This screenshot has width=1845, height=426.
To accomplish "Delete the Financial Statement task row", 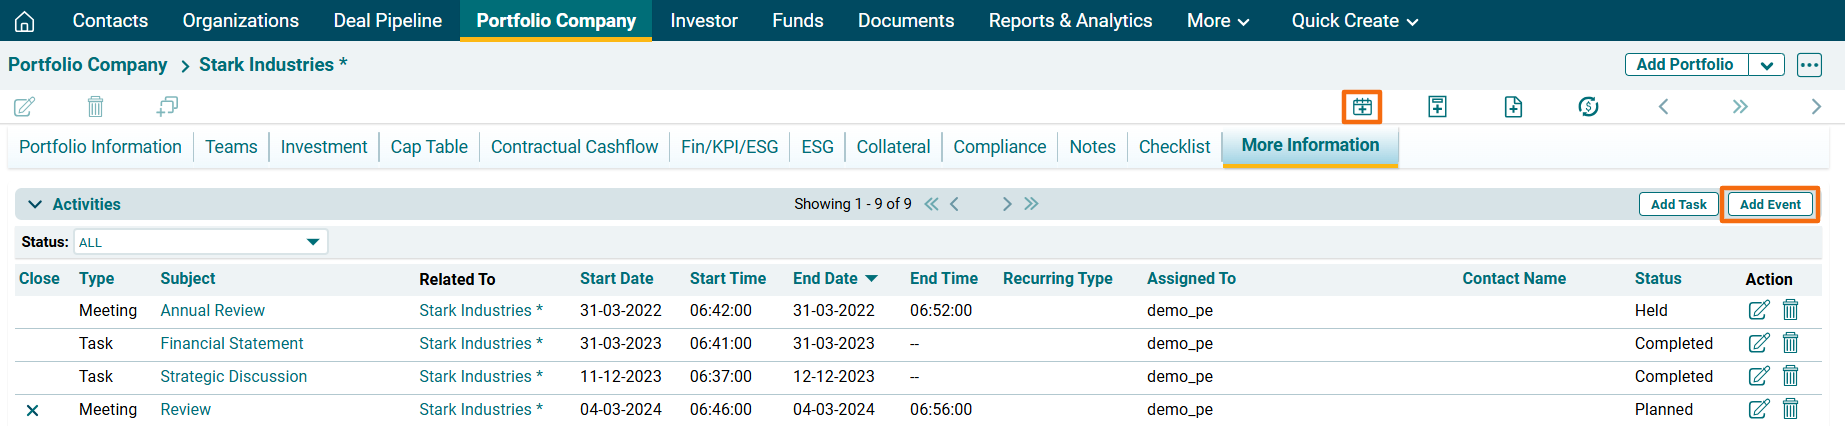I will click(1790, 343).
